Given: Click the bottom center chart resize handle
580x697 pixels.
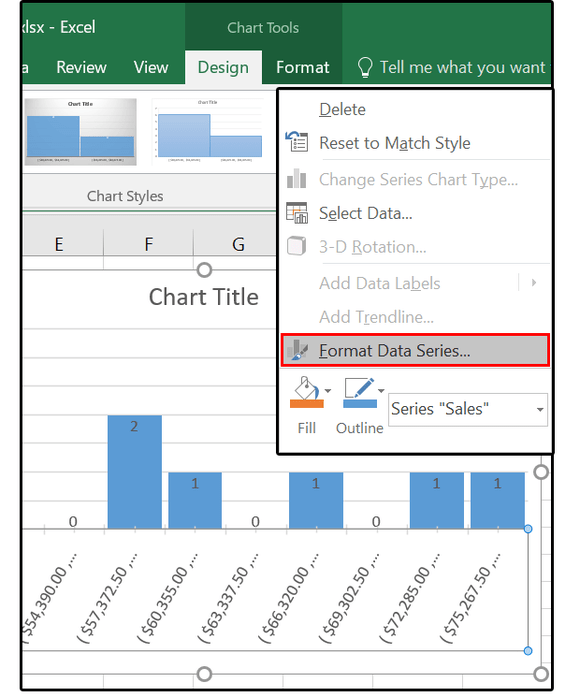Looking at the screenshot, I should pyautogui.click(x=204, y=674).
